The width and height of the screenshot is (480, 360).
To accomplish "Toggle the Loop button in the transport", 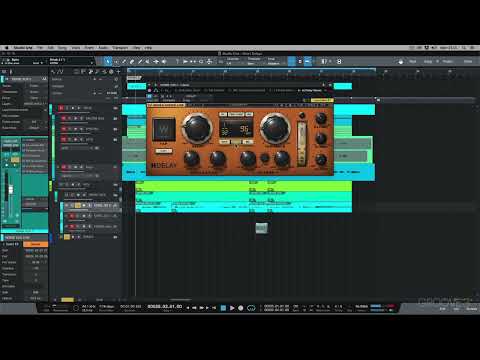I will [251, 308].
